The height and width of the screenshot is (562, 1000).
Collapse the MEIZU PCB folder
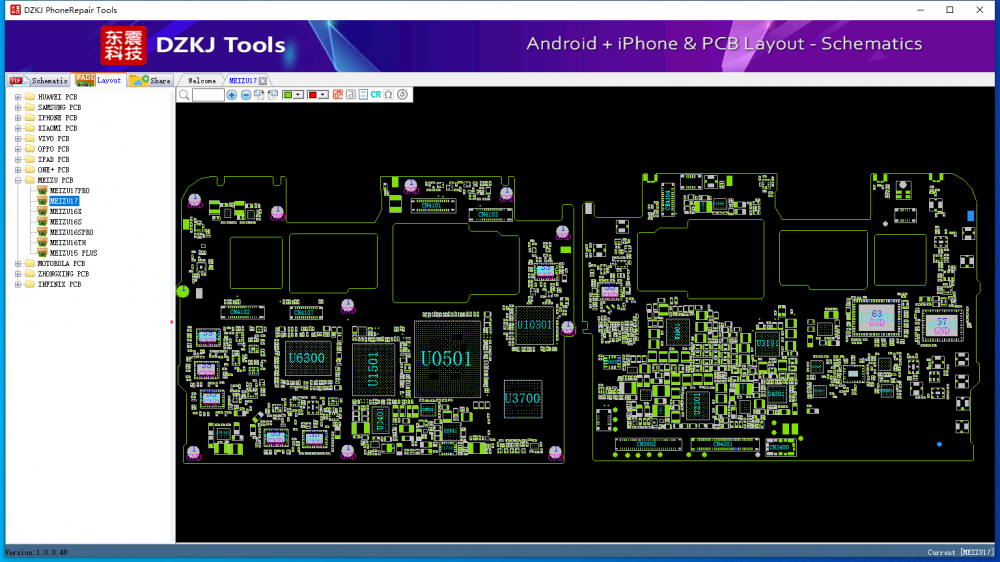[x=18, y=180]
